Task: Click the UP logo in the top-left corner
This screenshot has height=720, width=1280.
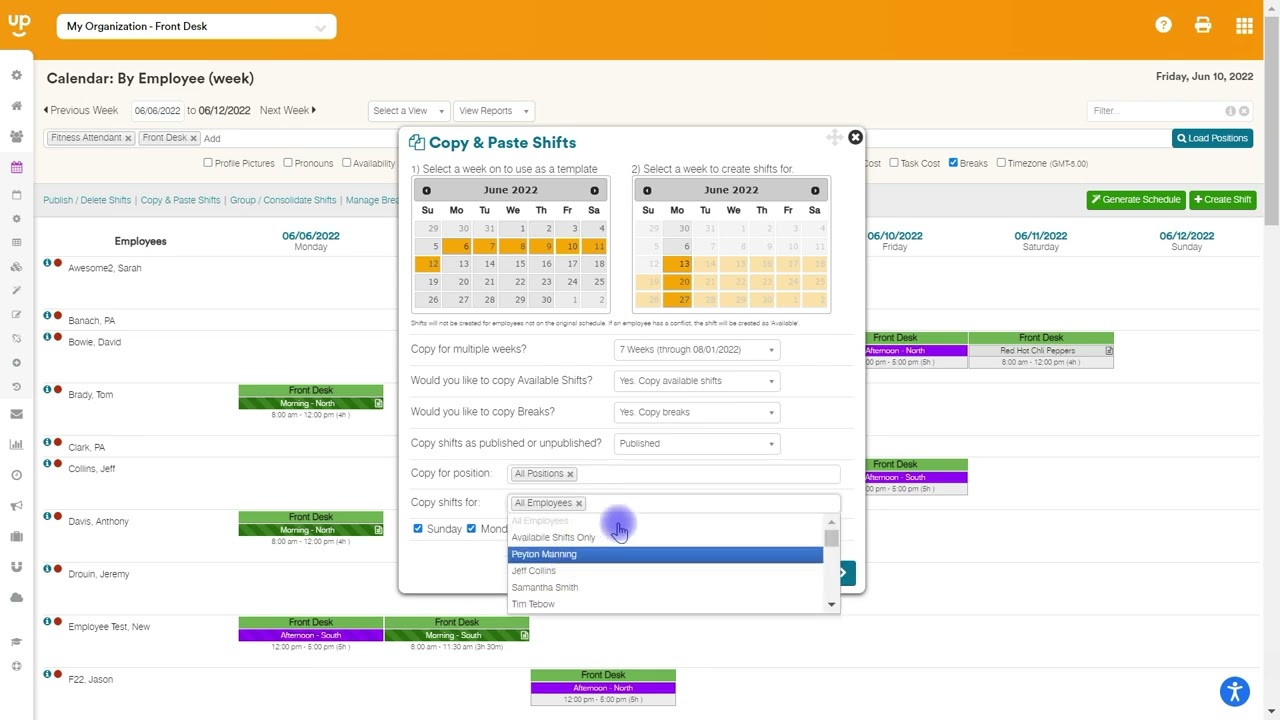Action: point(19,25)
